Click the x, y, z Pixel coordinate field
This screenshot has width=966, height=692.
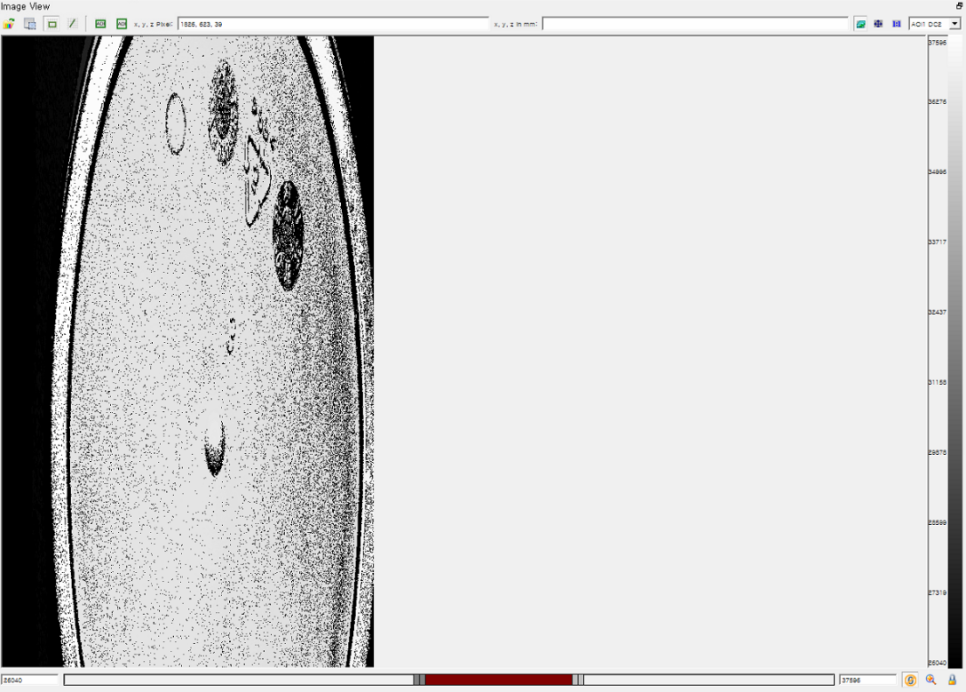coord(332,23)
